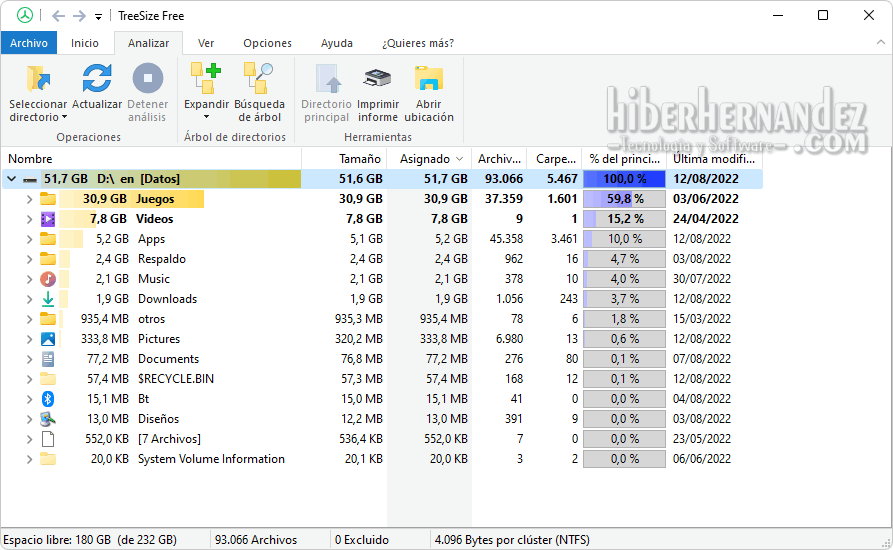Click the Diseños folder icon
Image resolution: width=893 pixels, height=550 pixels.
coord(48,419)
